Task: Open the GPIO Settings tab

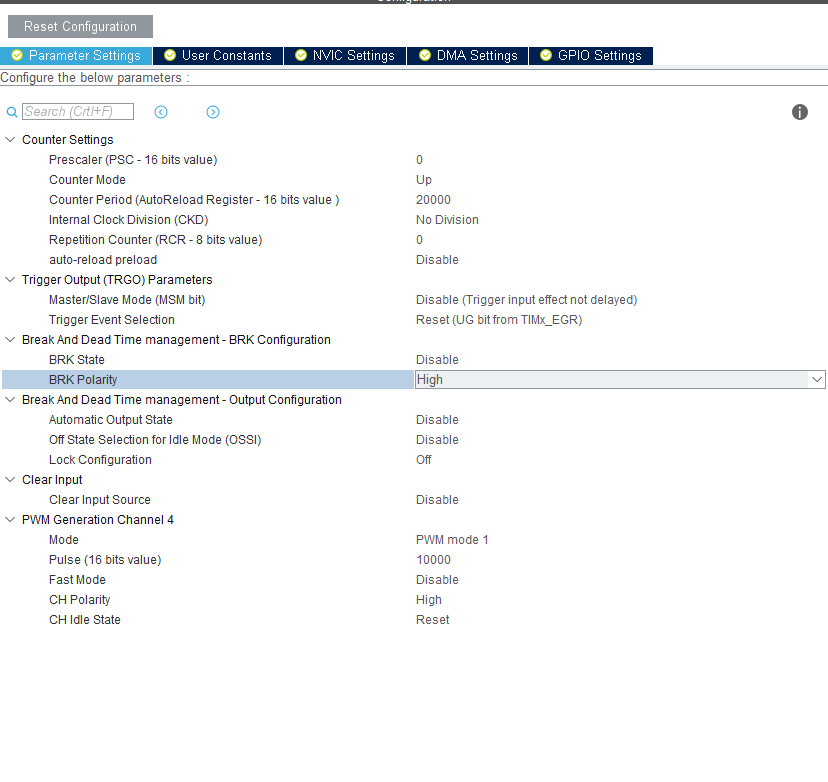Action: [x=591, y=56]
